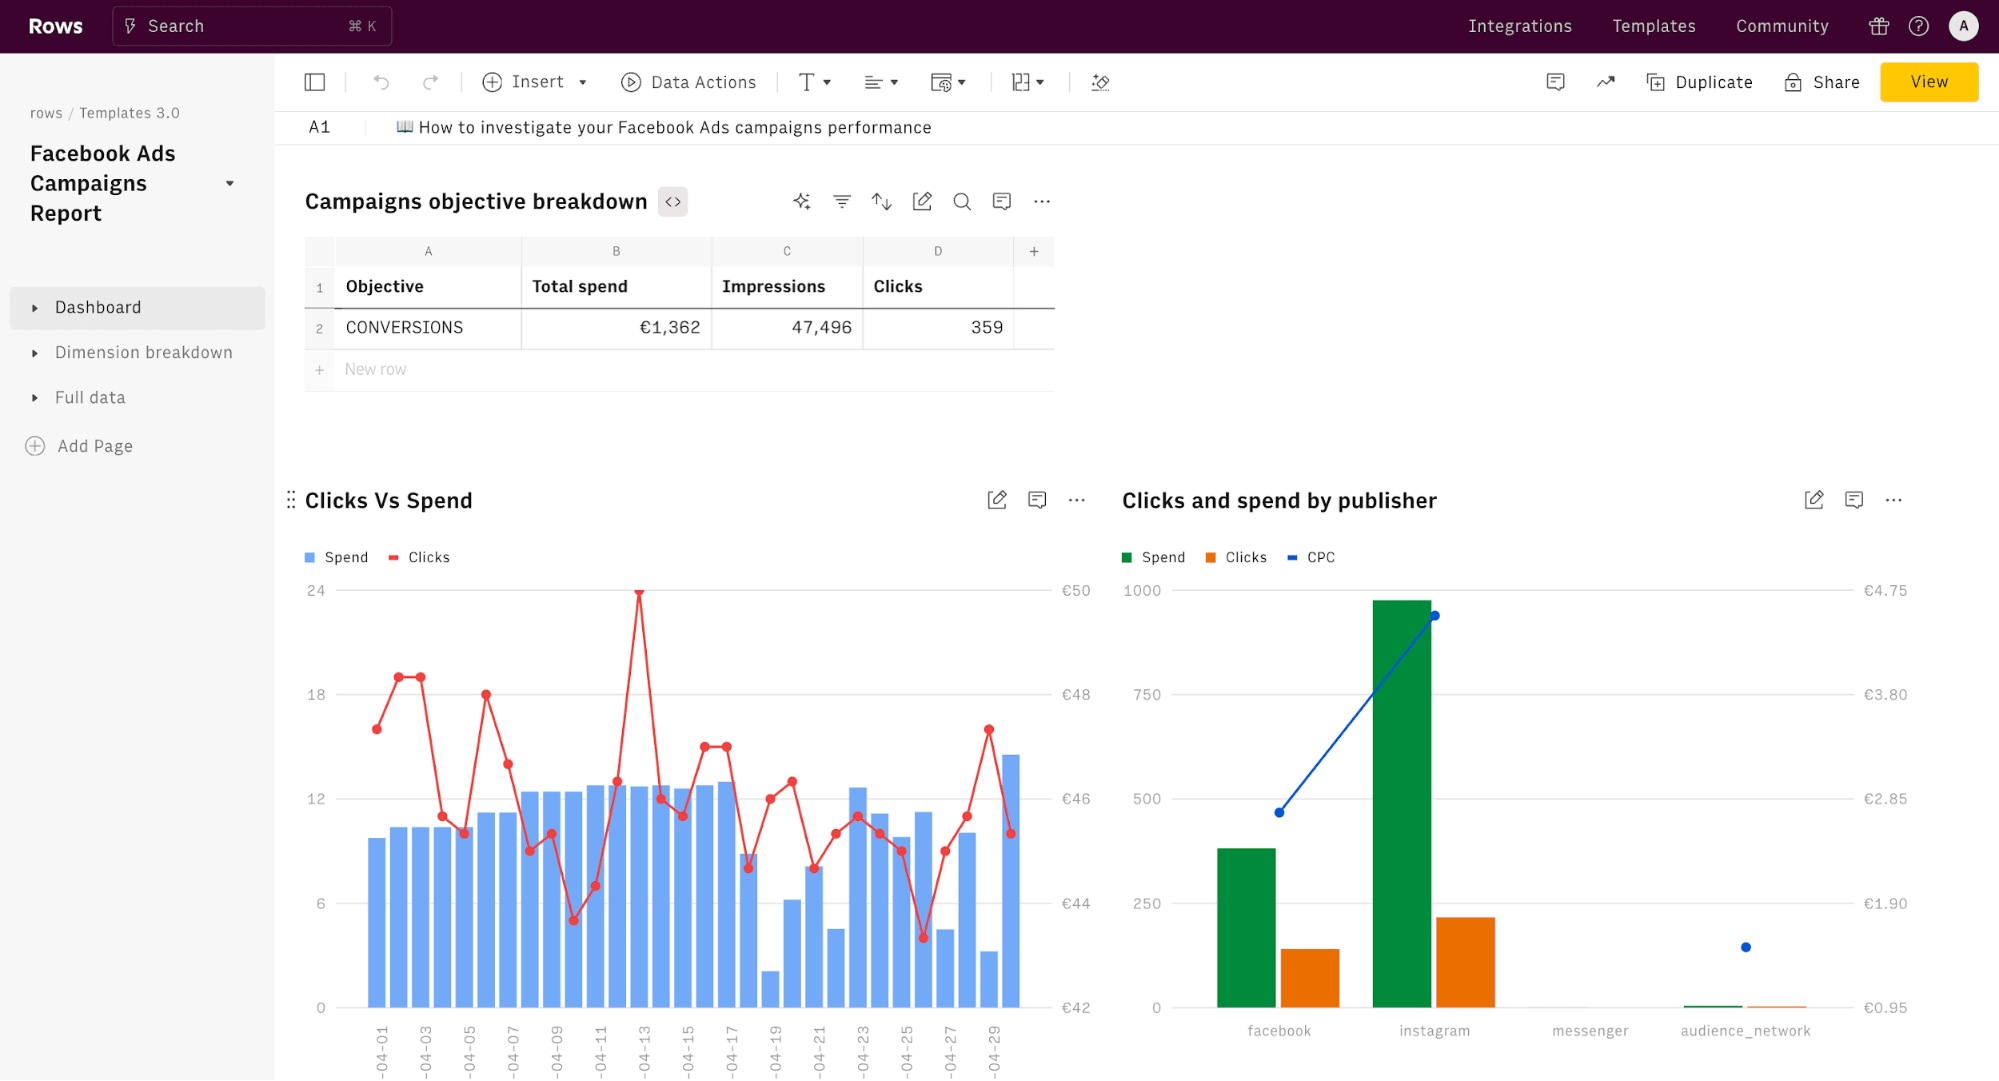Expand the Dimension breakdown section

[35, 351]
